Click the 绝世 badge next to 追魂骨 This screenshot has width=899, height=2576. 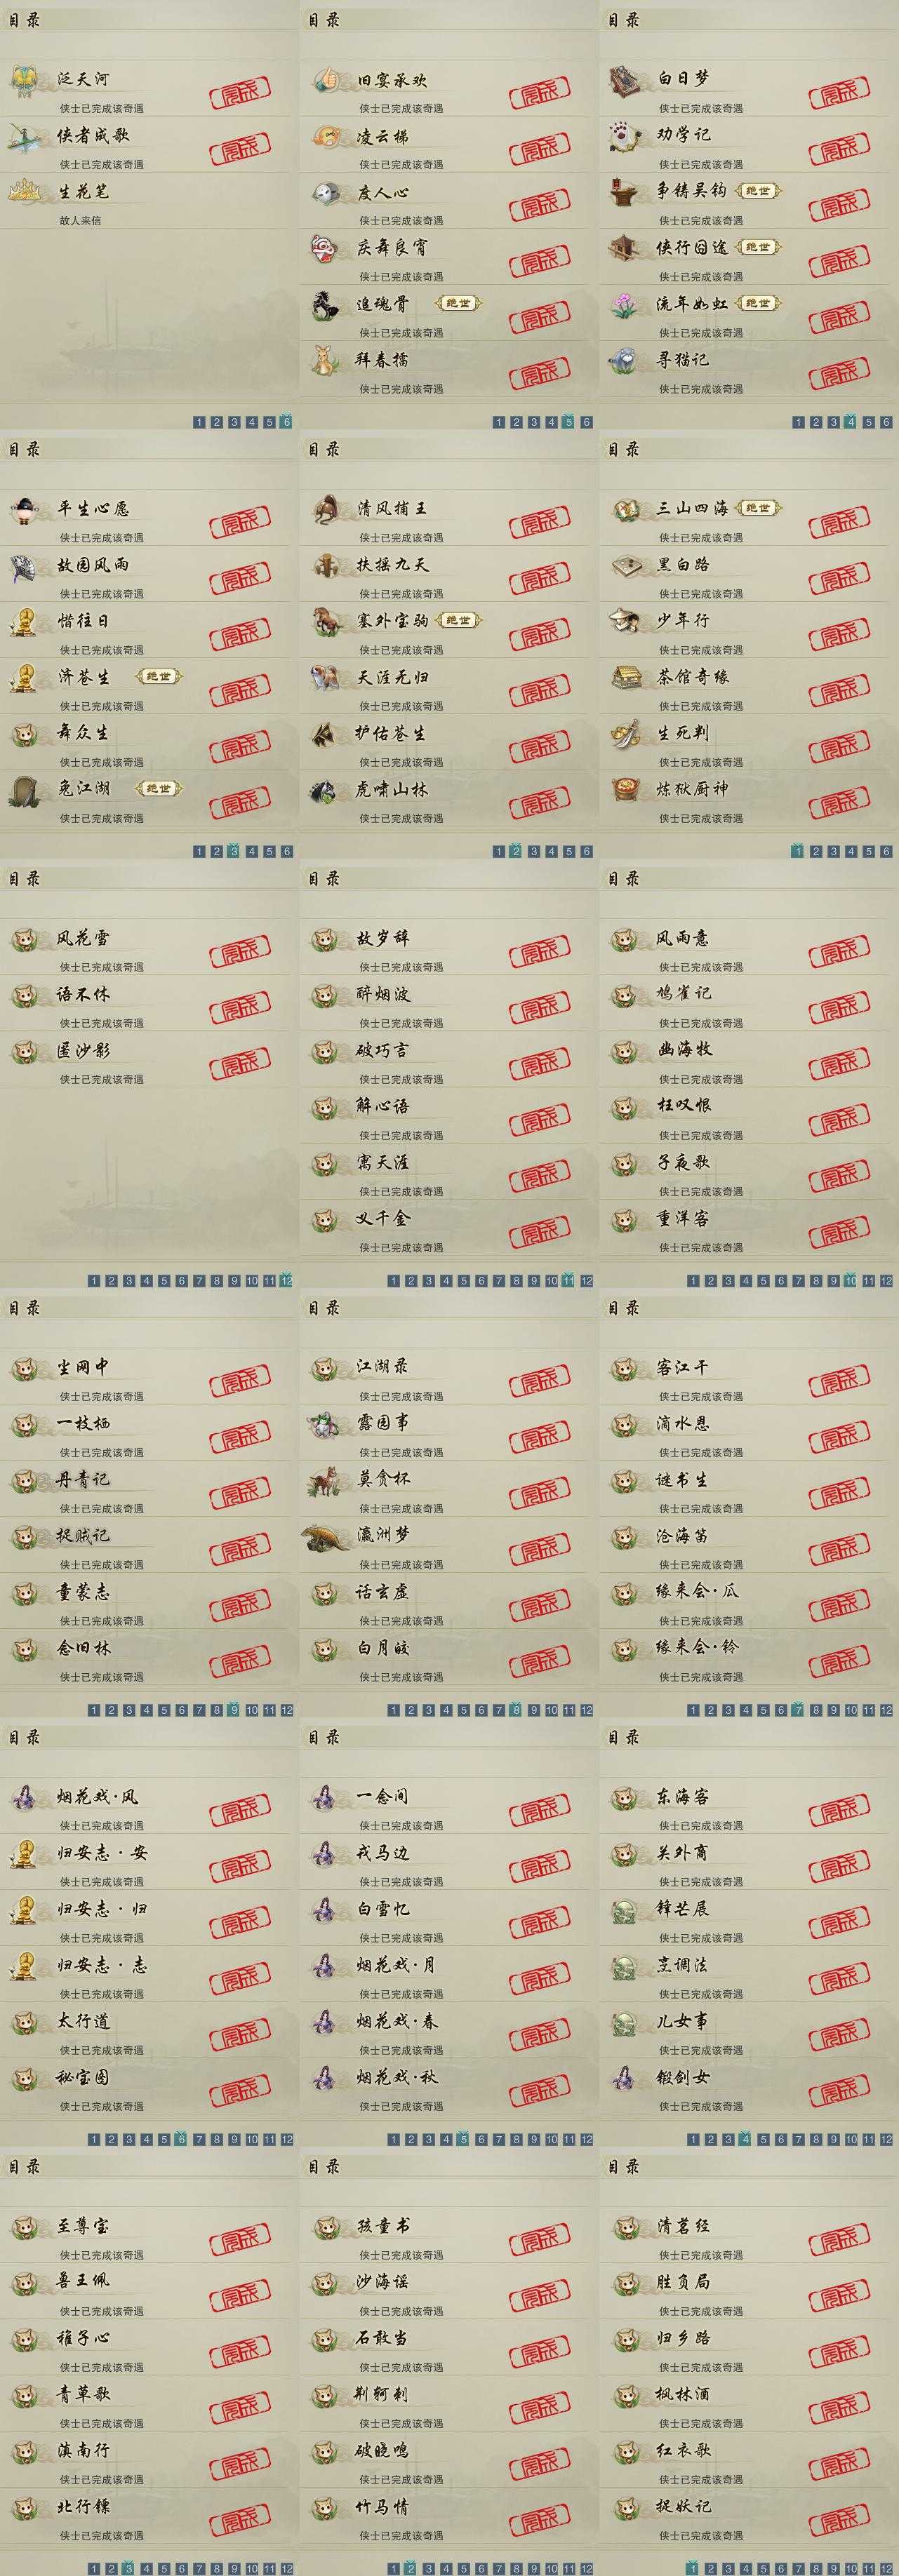click(459, 303)
